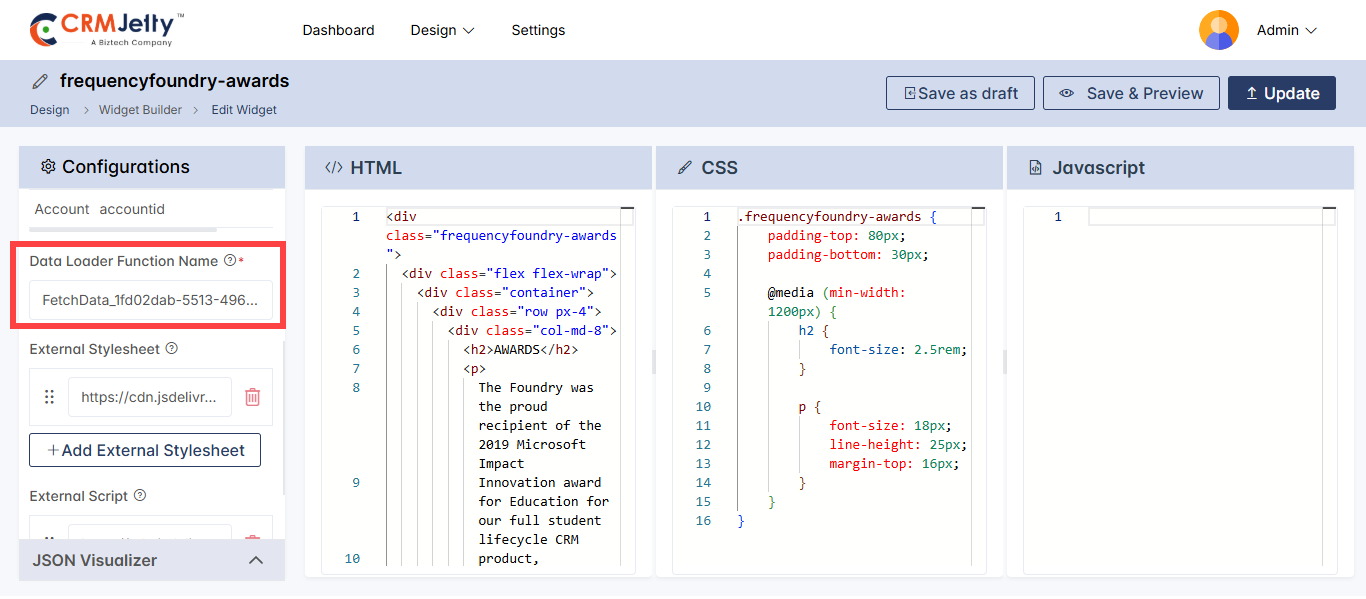1366x599 pixels.
Task: Open the Settings menu item
Action: coord(538,30)
